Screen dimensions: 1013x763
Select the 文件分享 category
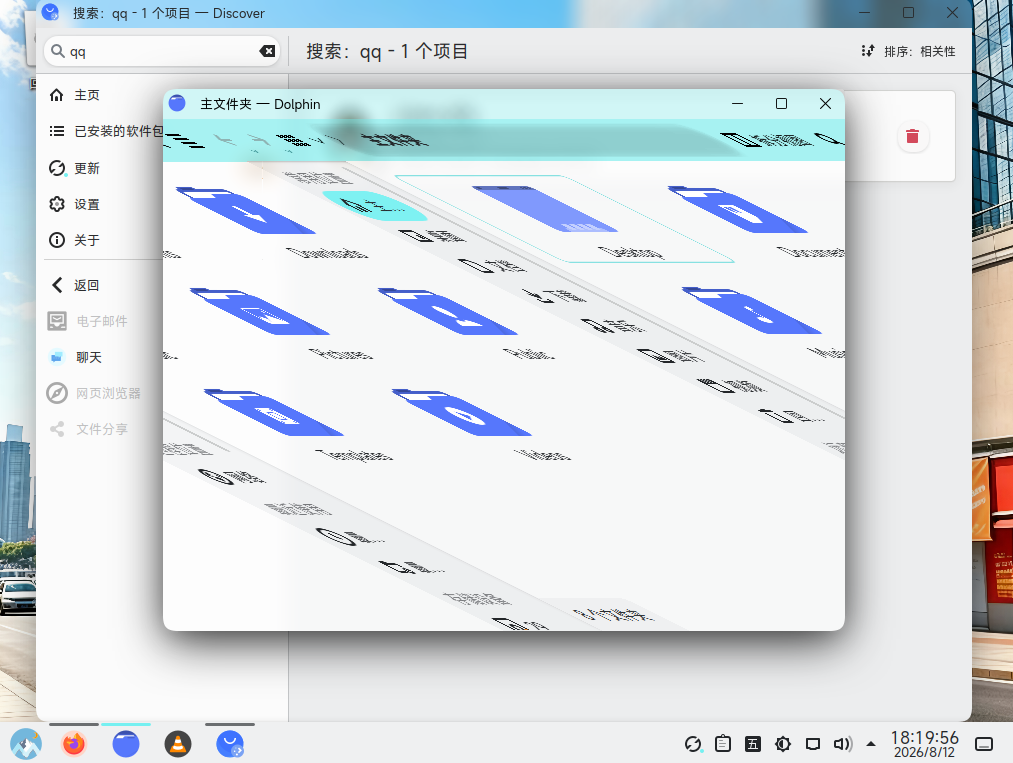(103, 429)
